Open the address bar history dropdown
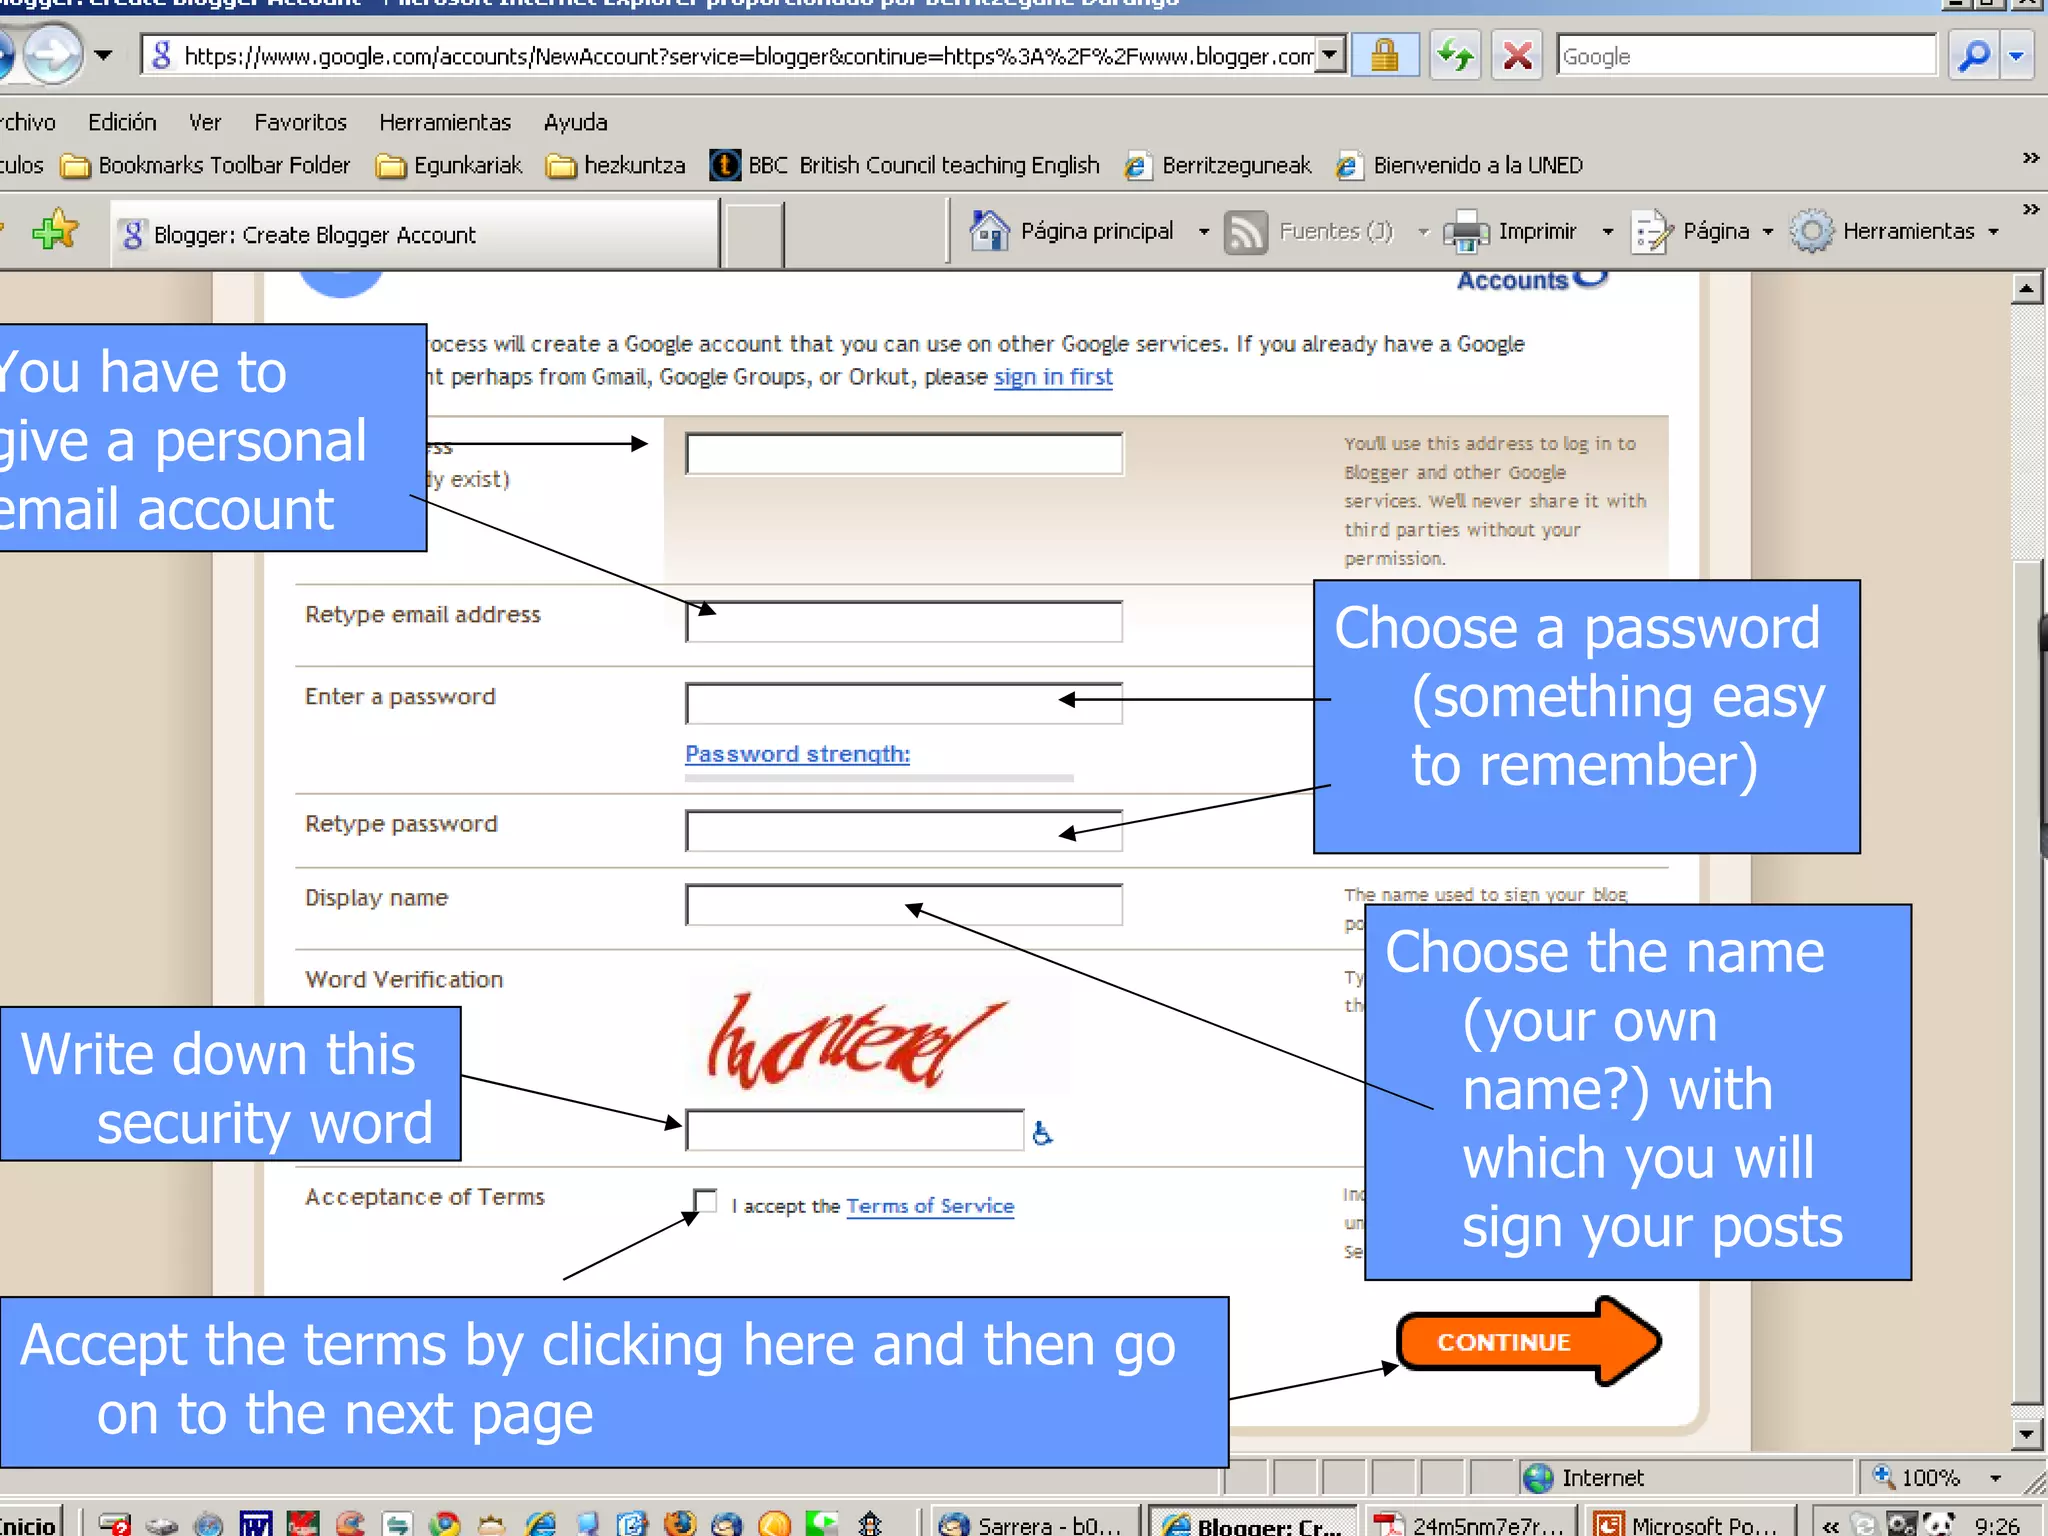Image resolution: width=2048 pixels, height=1536 pixels. point(1329,55)
